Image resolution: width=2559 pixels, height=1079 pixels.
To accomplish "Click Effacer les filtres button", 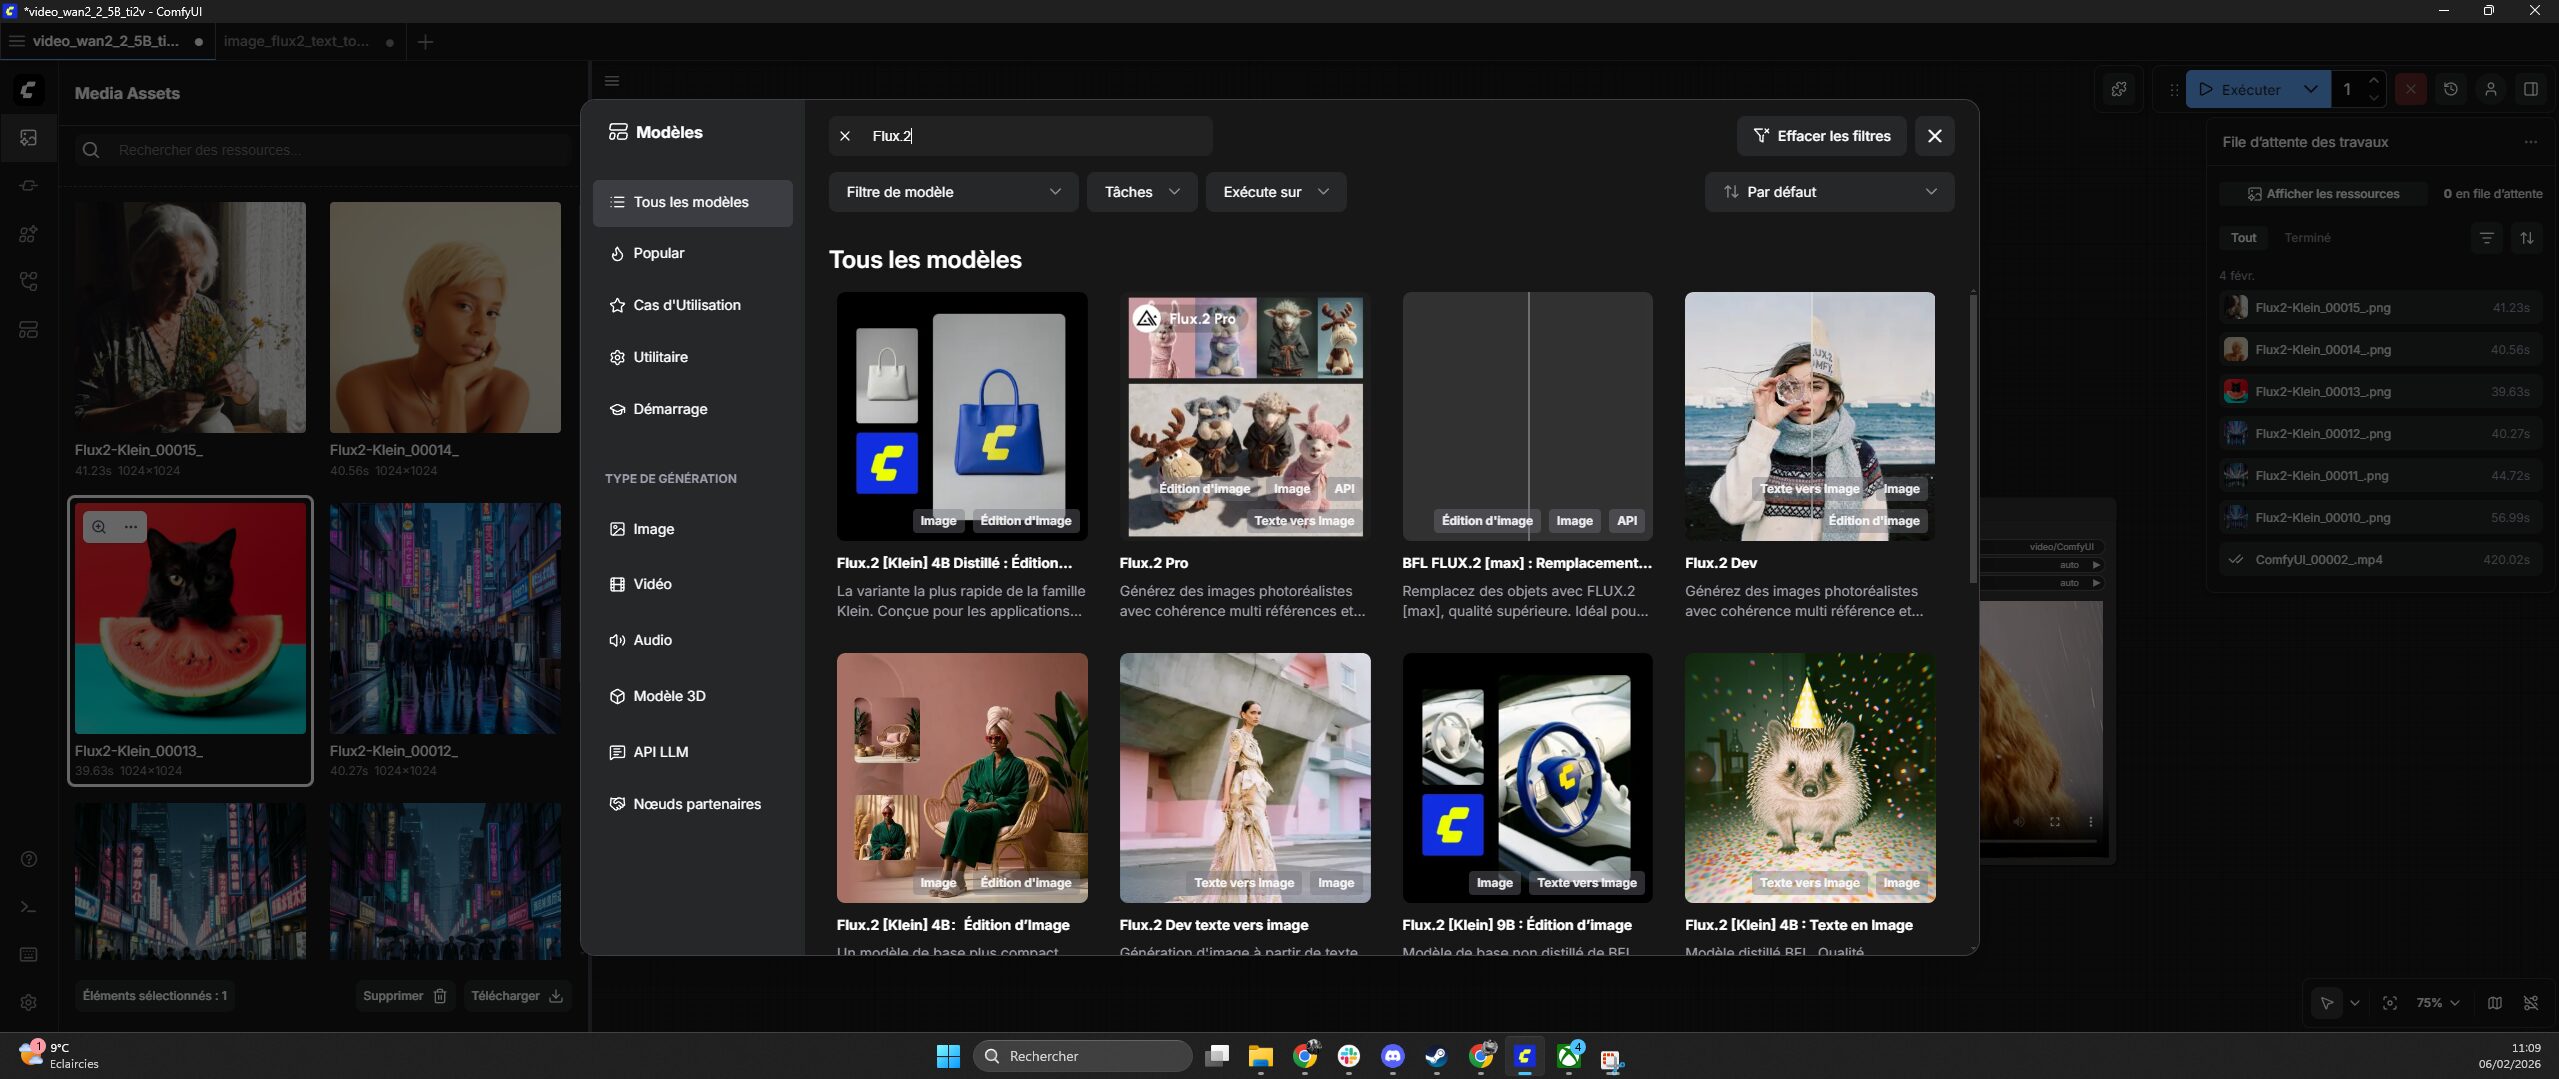I will coord(1821,136).
